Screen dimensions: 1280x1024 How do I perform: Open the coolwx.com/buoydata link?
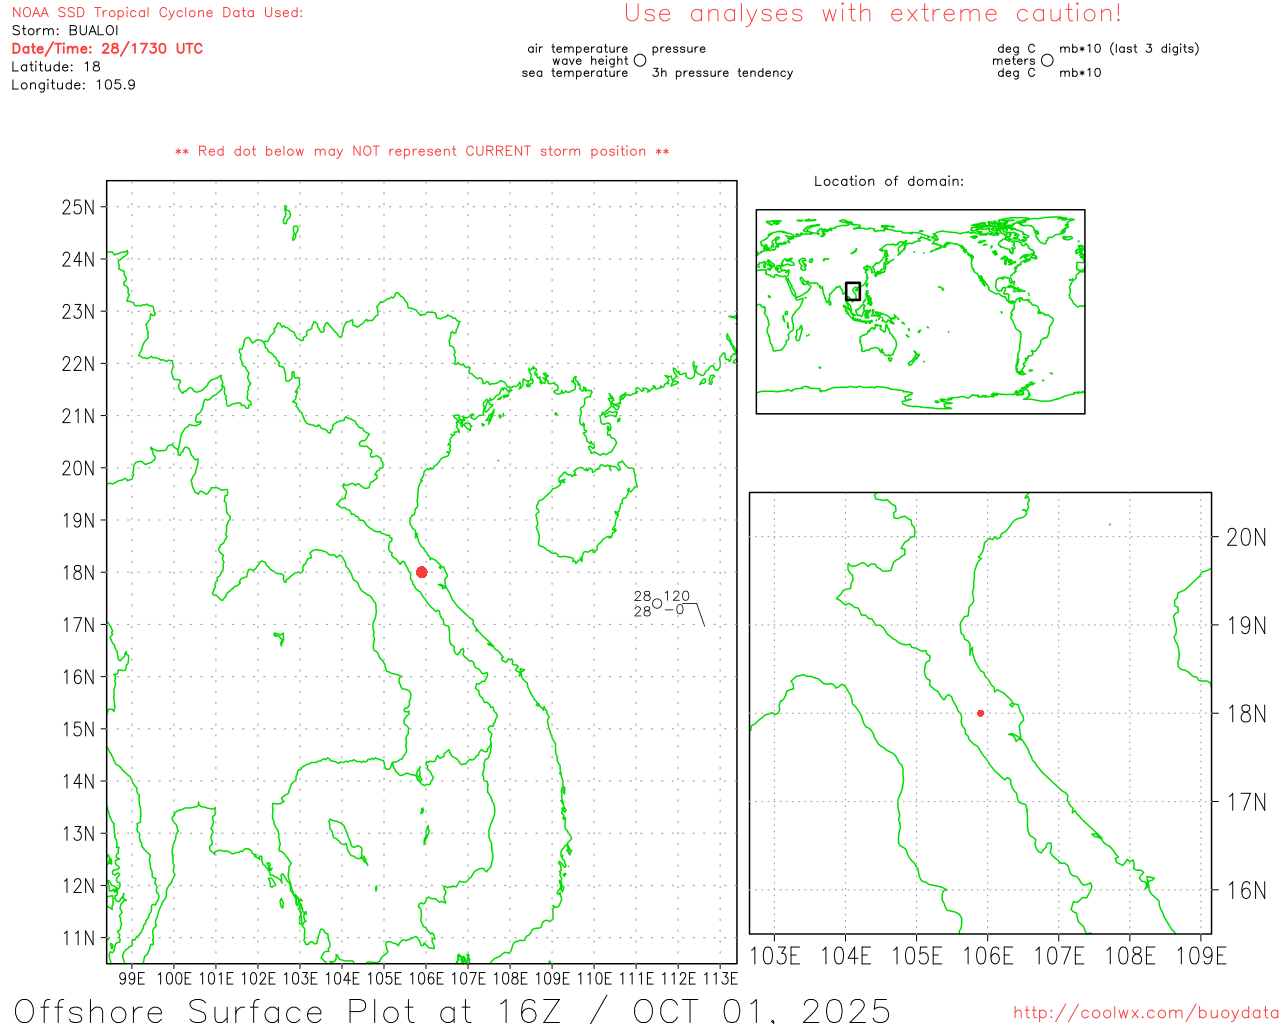click(1146, 1013)
